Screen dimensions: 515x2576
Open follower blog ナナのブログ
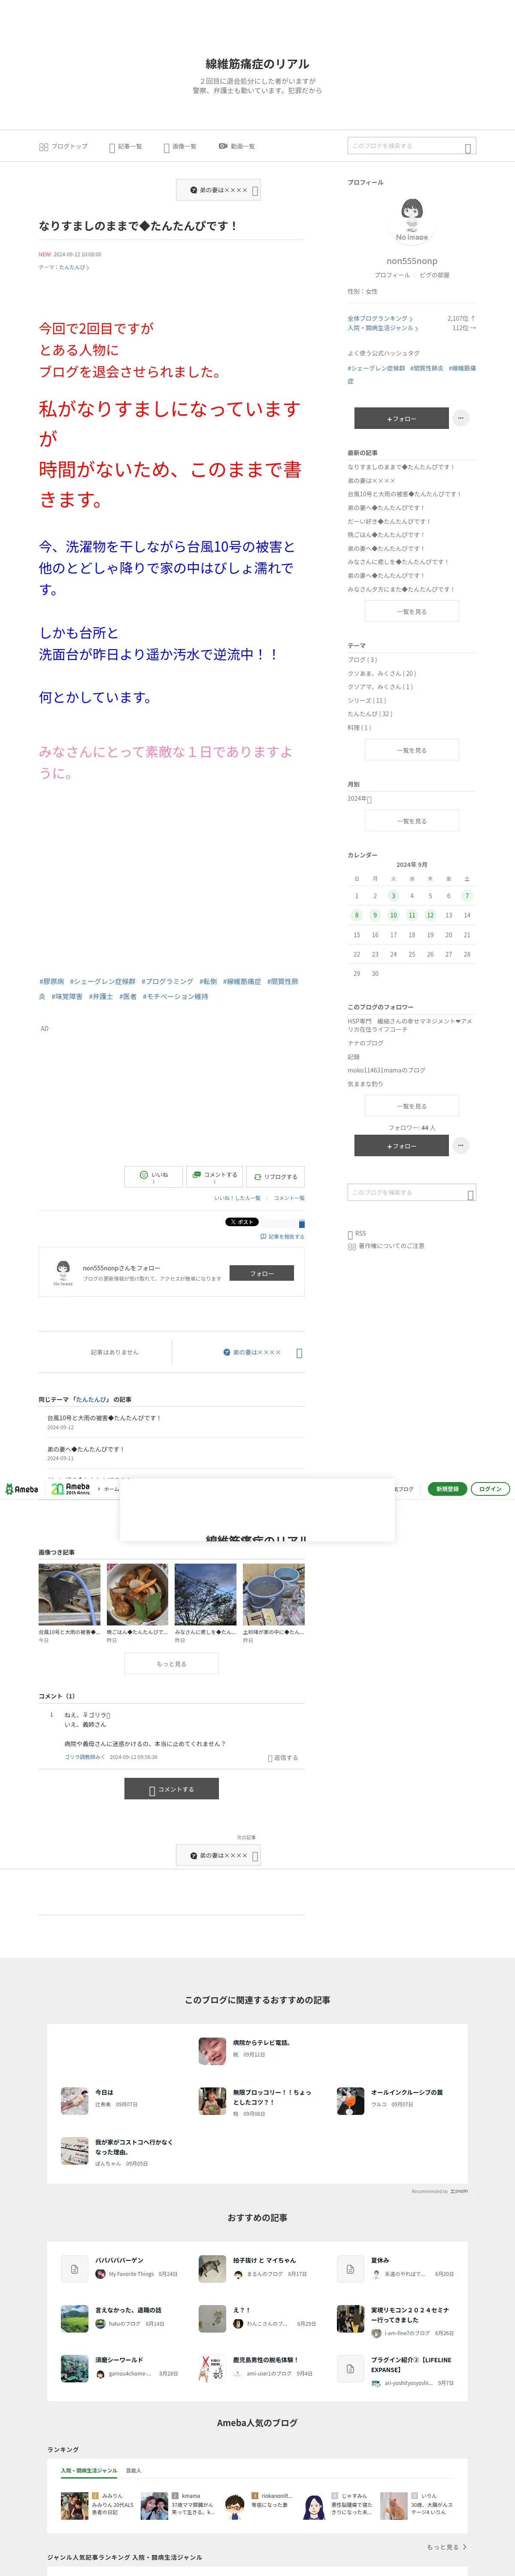366,1043
